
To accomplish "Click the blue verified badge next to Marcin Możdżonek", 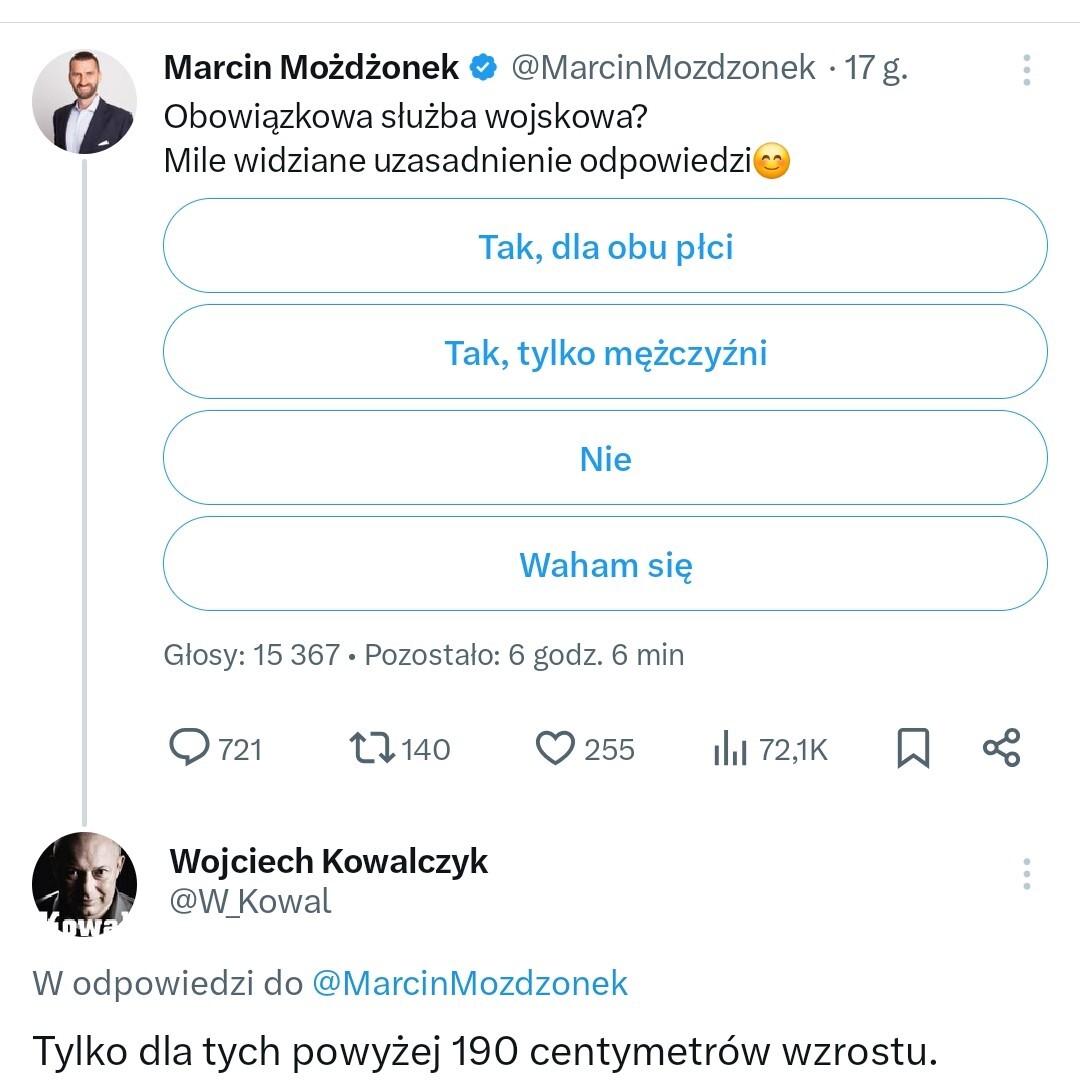I will click(x=484, y=68).
